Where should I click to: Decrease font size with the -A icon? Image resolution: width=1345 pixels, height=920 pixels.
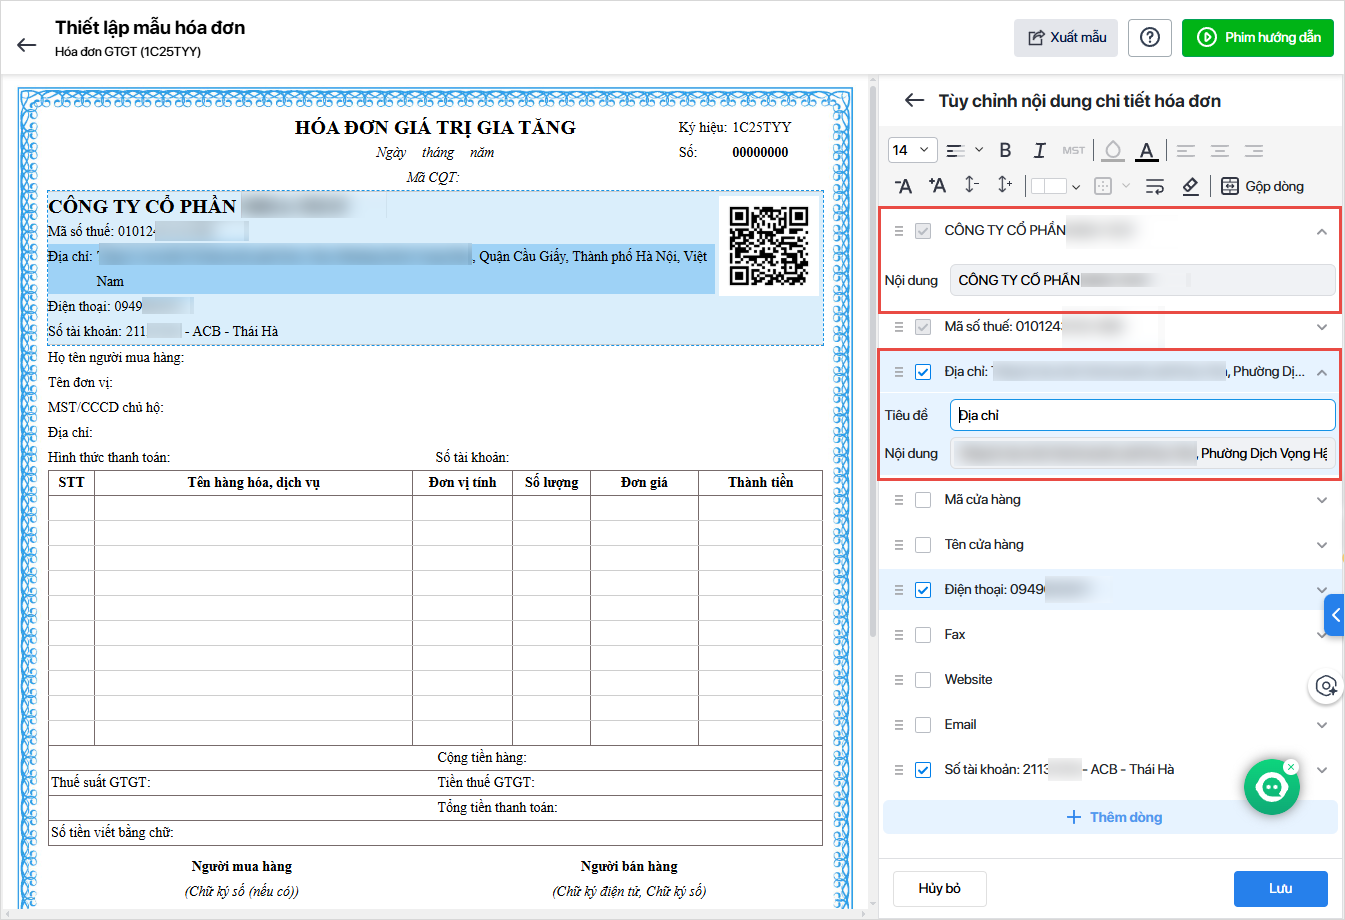(903, 186)
